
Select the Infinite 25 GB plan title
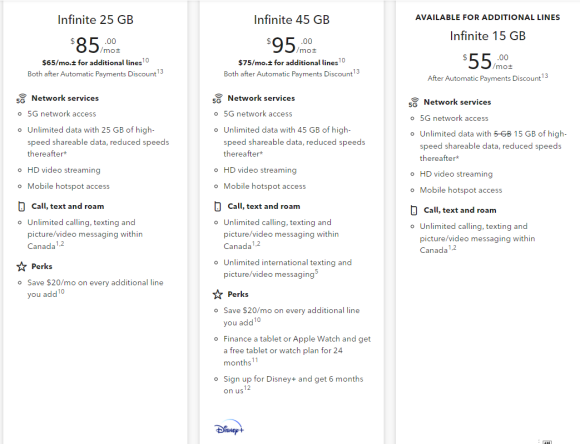click(x=95, y=20)
